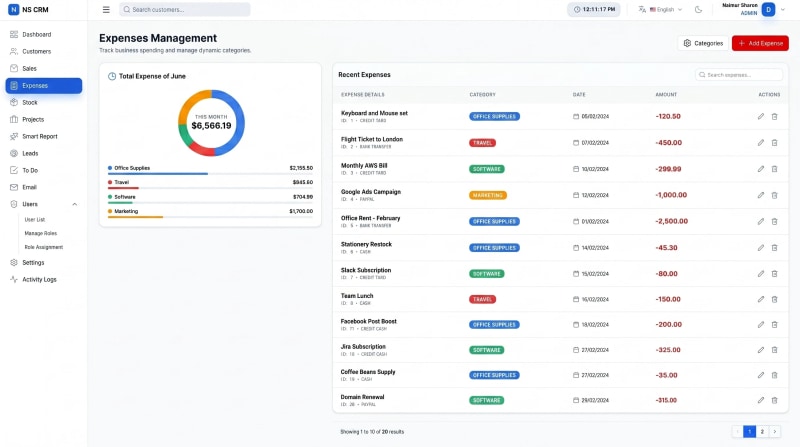Click the Add Expense button
800x447 pixels.
760,43
